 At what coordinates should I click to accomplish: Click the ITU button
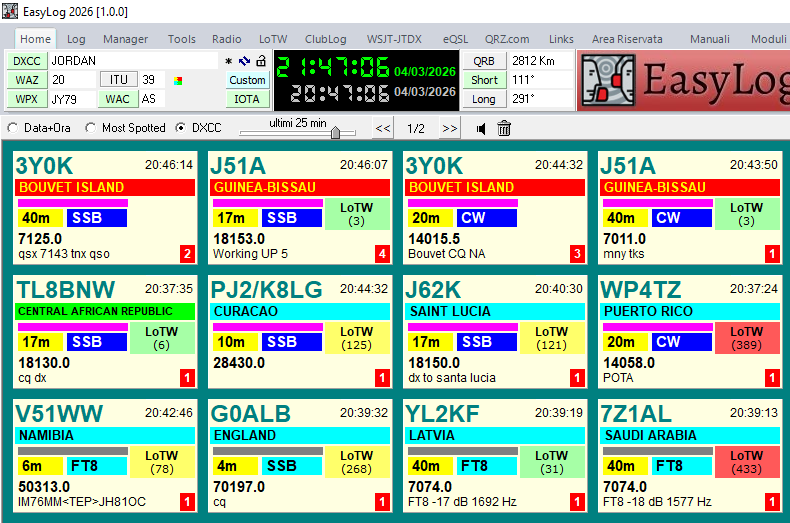tap(118, 80)
